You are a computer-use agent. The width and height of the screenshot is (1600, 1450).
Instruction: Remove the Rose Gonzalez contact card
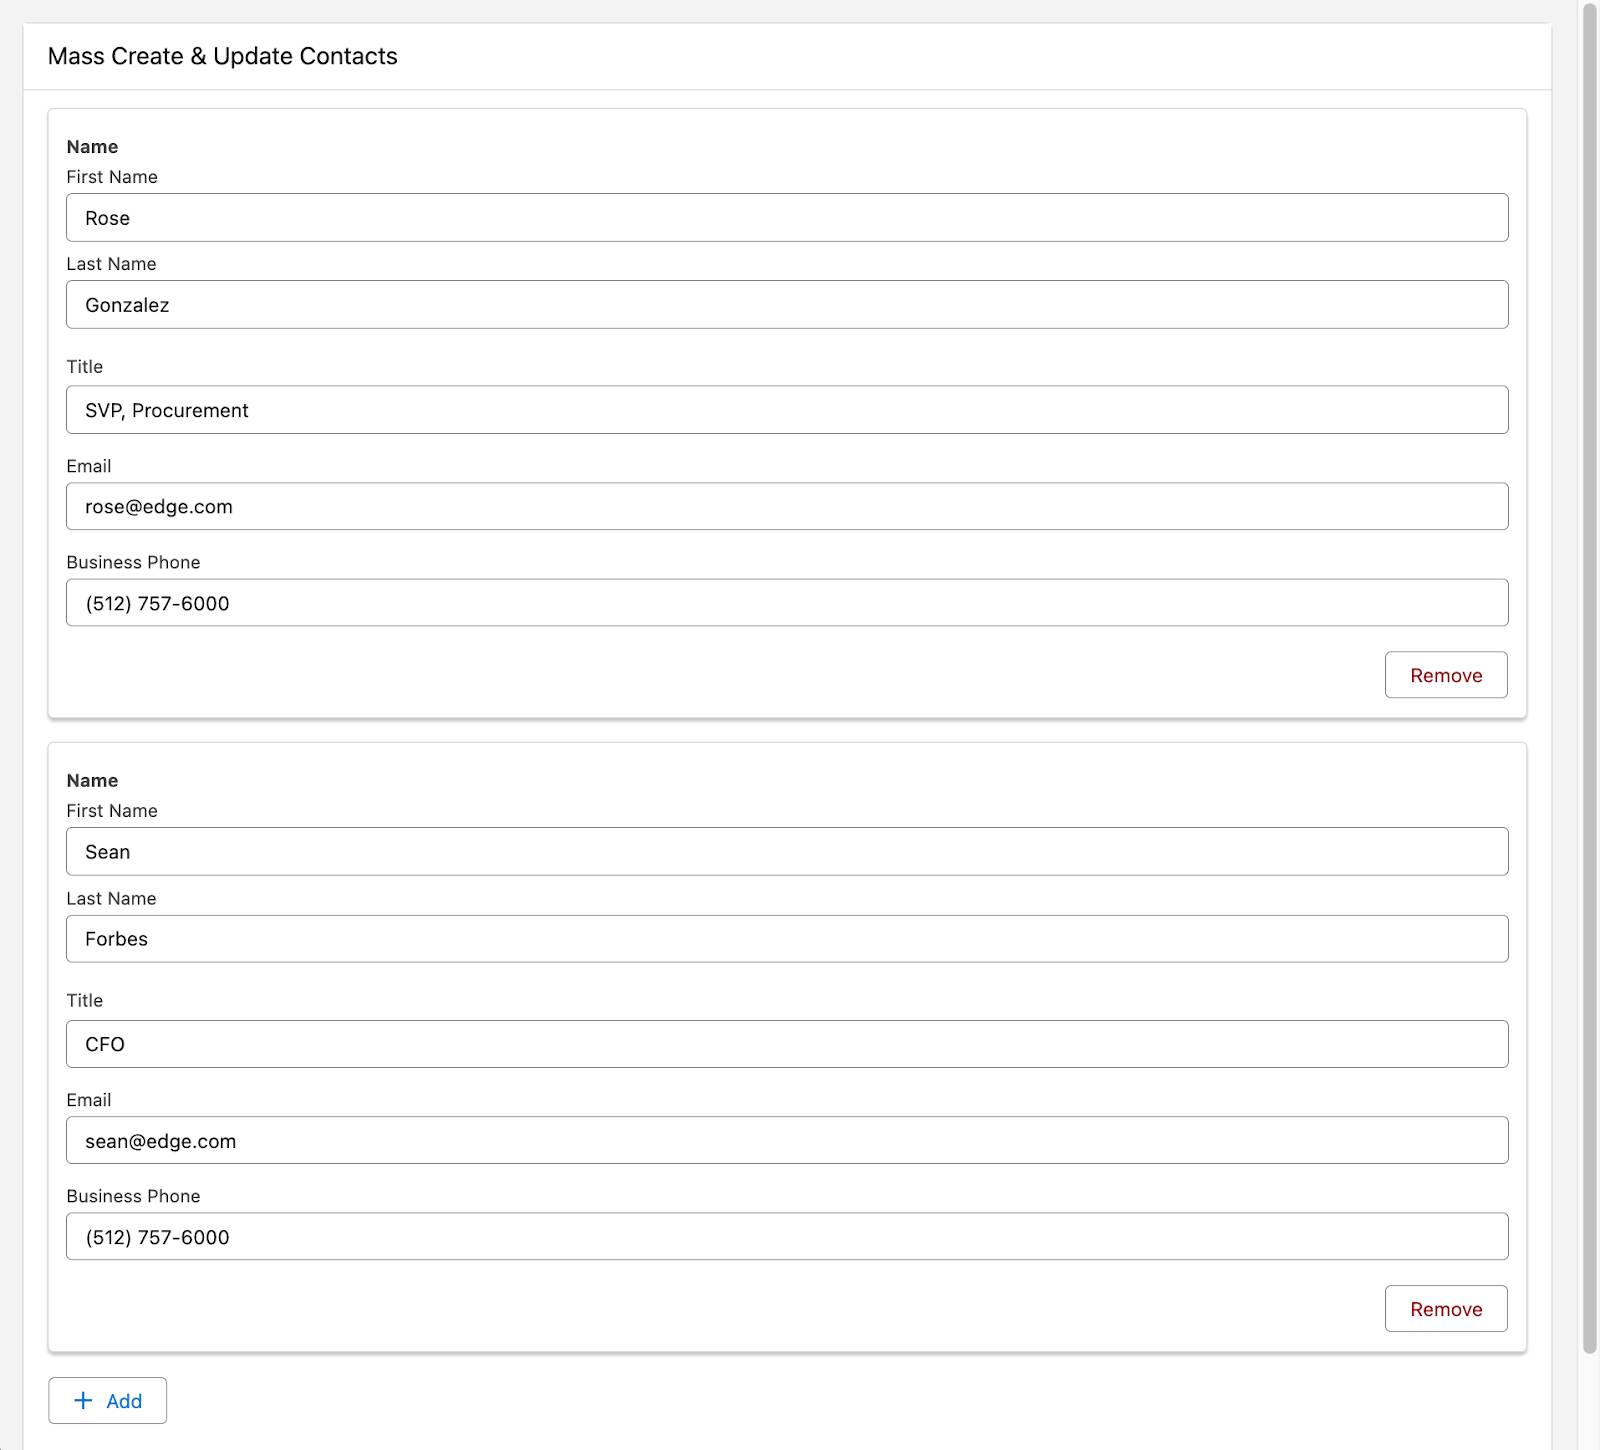tap(1445, 675)
